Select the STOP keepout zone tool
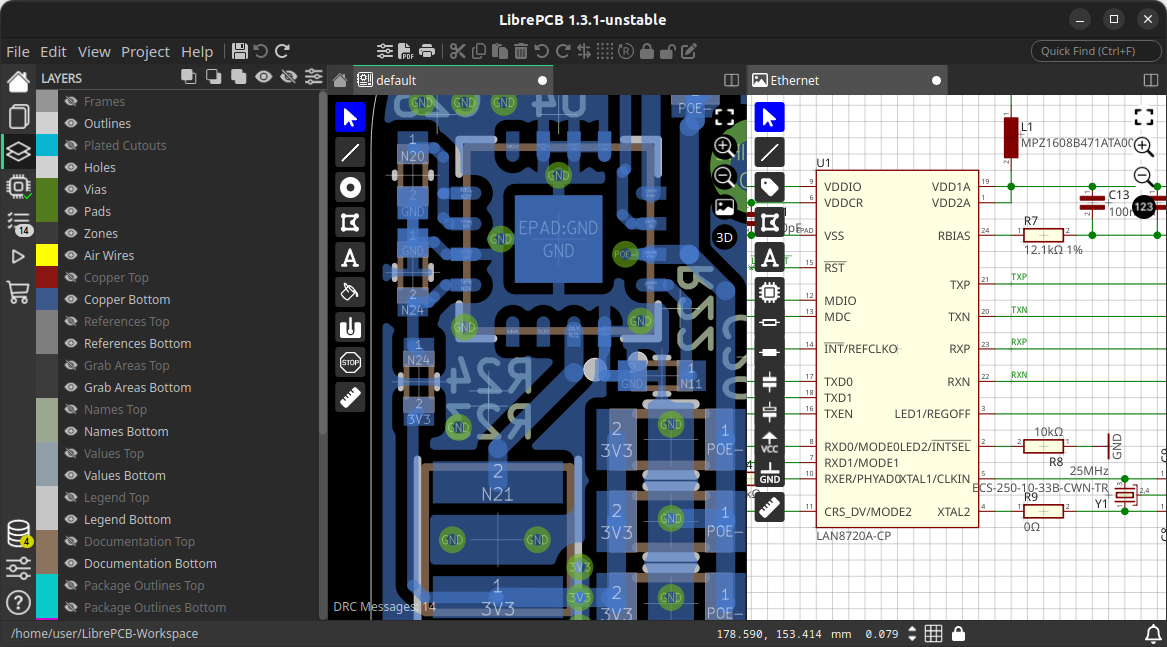1167x647 pixels. tap(350, 363)
